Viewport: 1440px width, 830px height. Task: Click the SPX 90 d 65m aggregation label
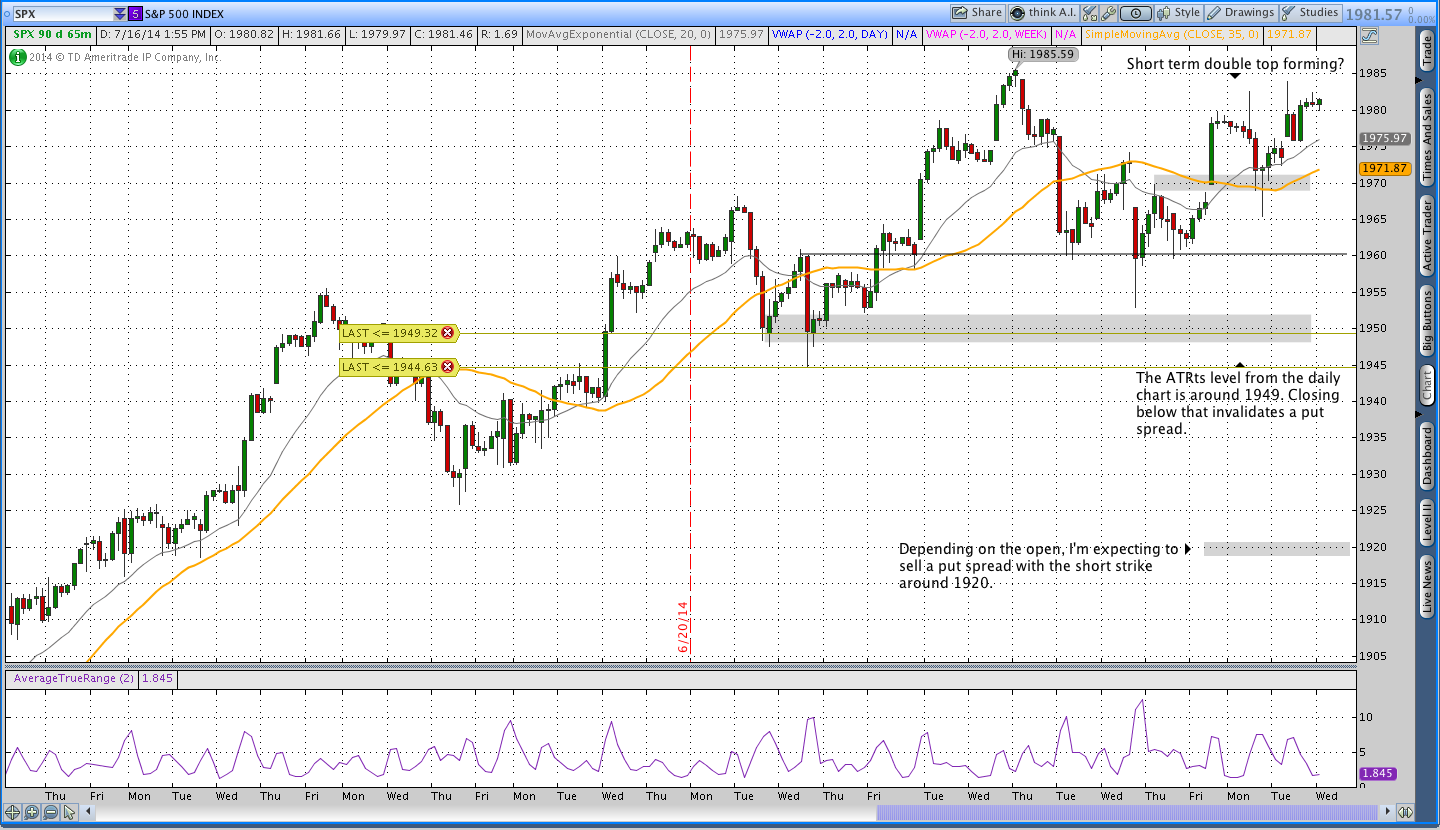click(51, 34)
